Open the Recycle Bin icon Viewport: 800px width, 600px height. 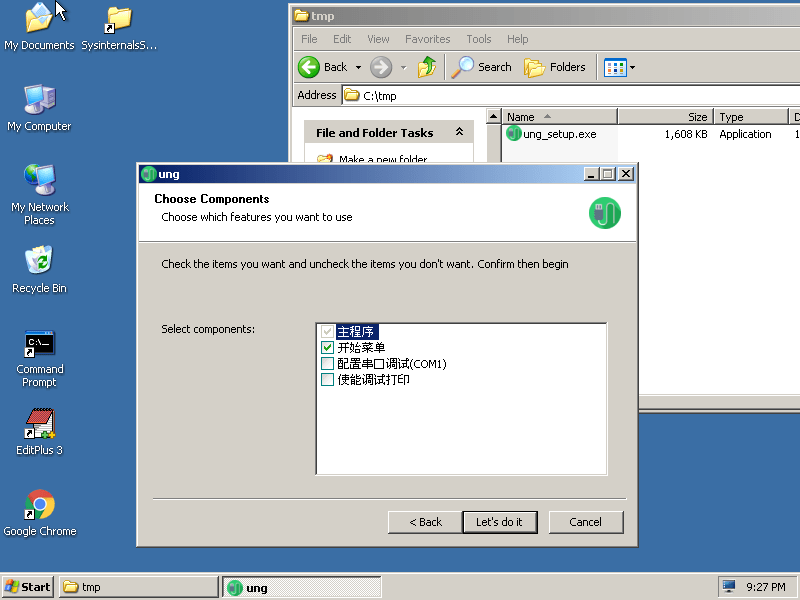[39, 263]
